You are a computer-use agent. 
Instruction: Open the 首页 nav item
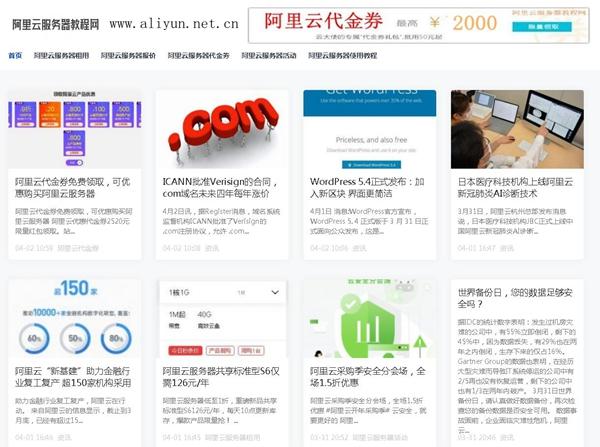(x=15, y=55)
